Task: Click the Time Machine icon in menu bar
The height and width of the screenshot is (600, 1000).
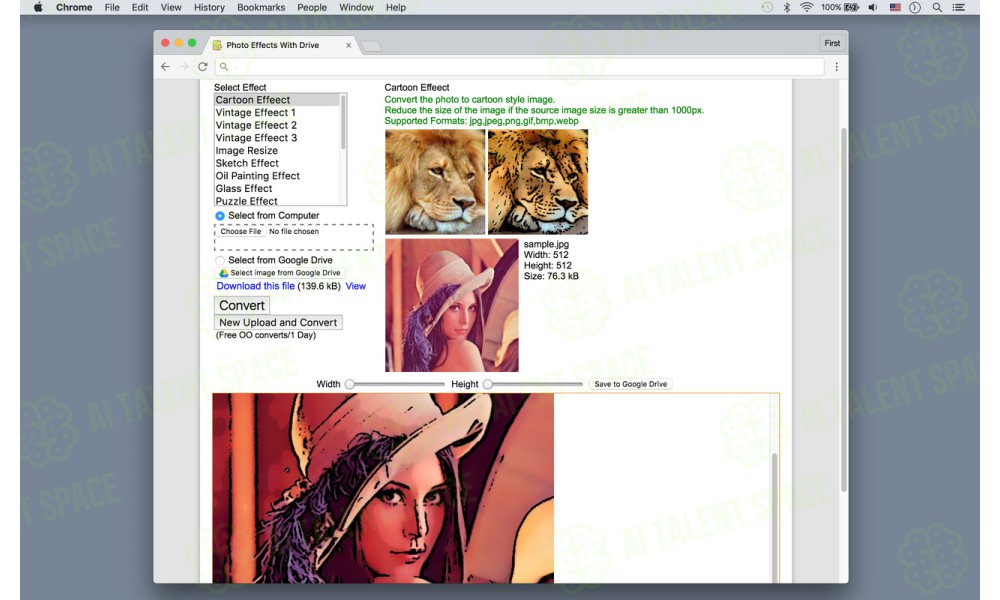Action: point(767,8)
